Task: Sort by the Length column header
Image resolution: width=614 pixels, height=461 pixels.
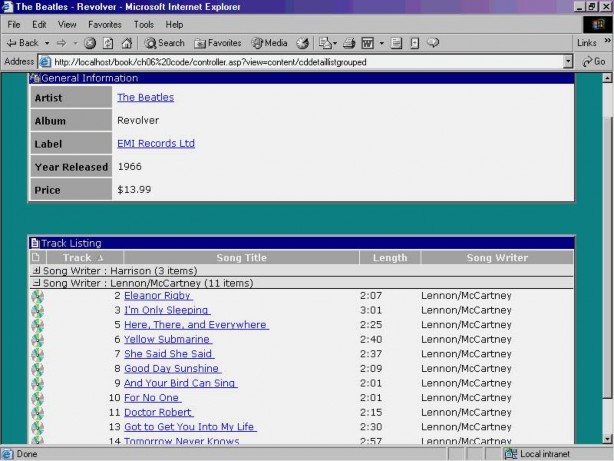Action: [389, 258]
